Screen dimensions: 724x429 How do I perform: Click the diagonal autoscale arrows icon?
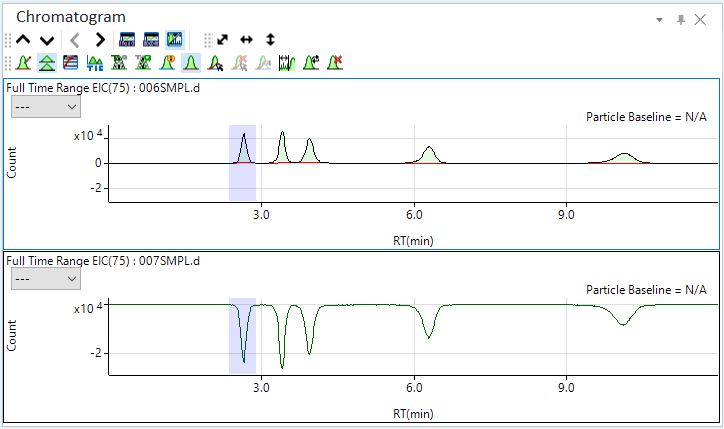223,40
